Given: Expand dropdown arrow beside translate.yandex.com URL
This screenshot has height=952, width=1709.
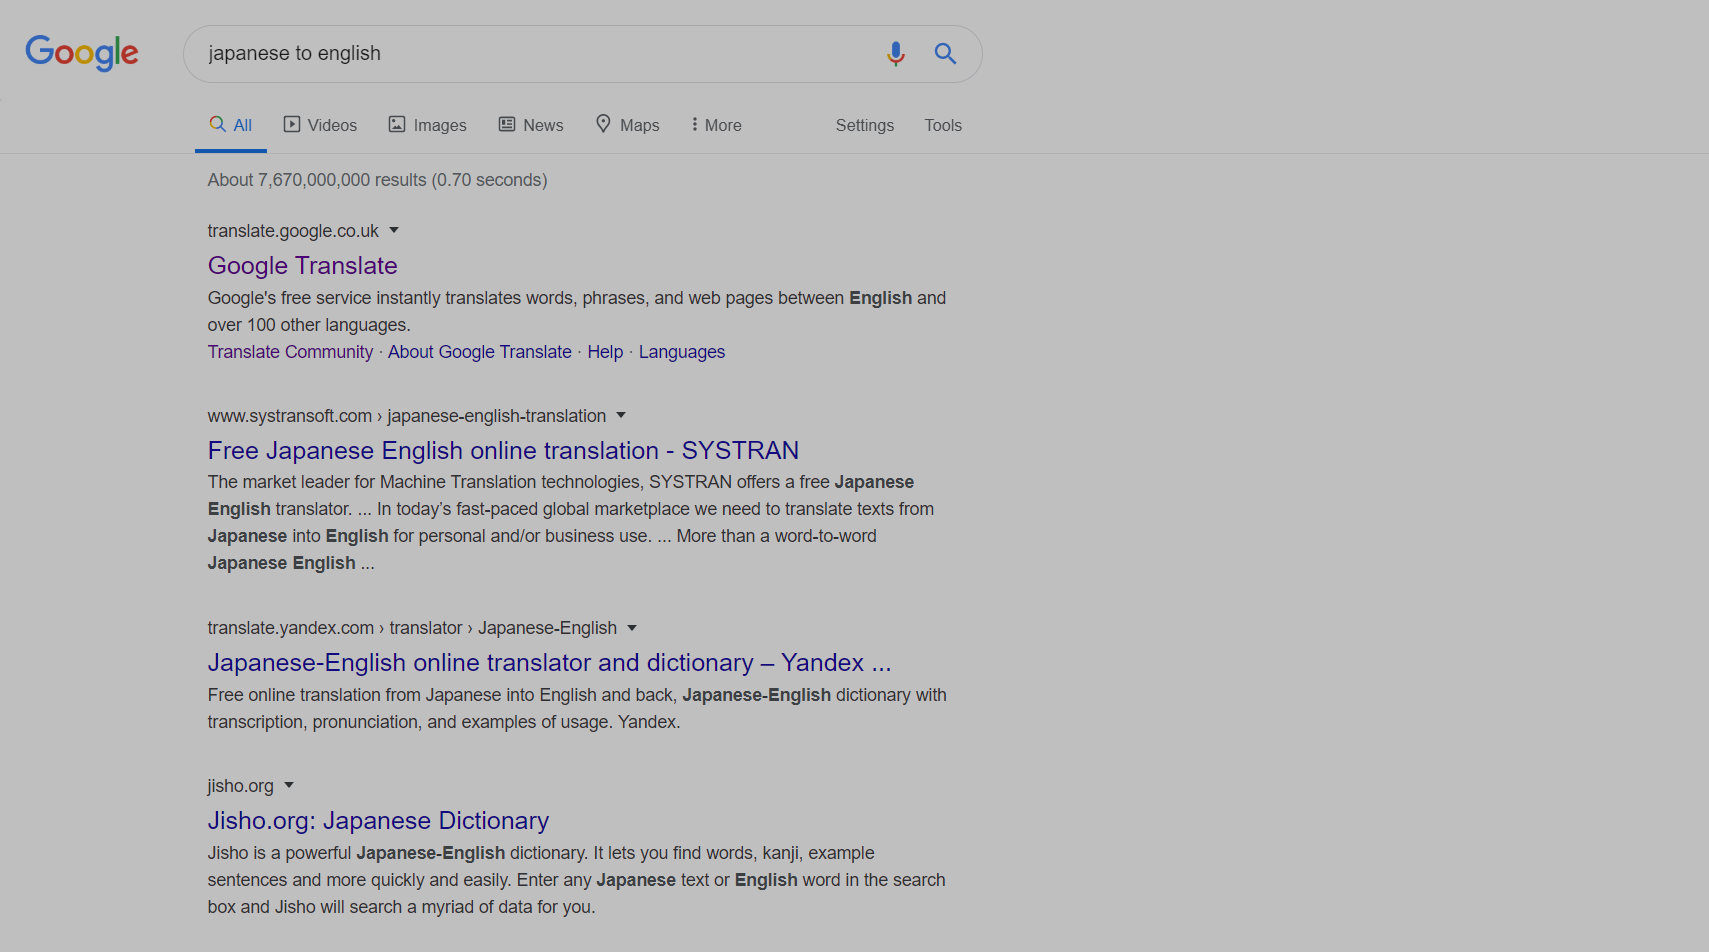Looking at the screenshot, I should tap(632, 628).
